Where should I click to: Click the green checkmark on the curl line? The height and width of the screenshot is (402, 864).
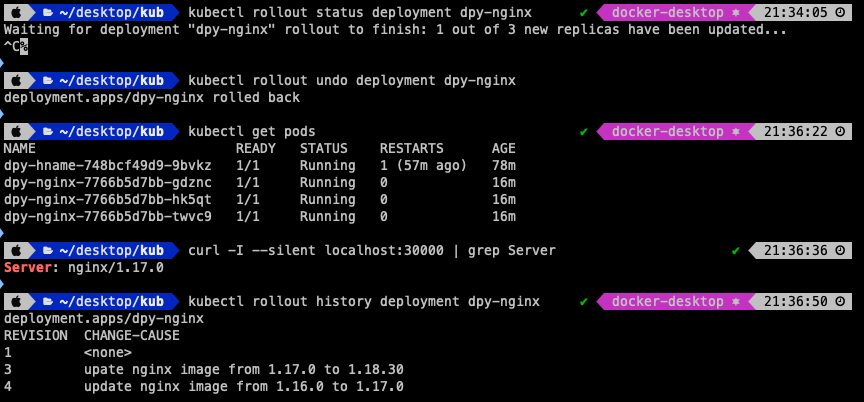[x=735, y=251]
